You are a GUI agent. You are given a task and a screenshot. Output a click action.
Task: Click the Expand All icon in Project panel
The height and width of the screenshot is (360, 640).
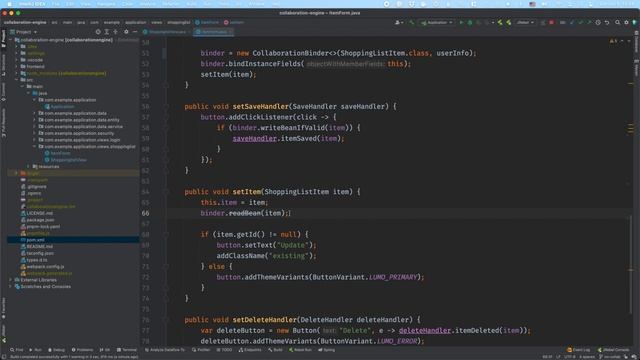click(x=107, y=31)
